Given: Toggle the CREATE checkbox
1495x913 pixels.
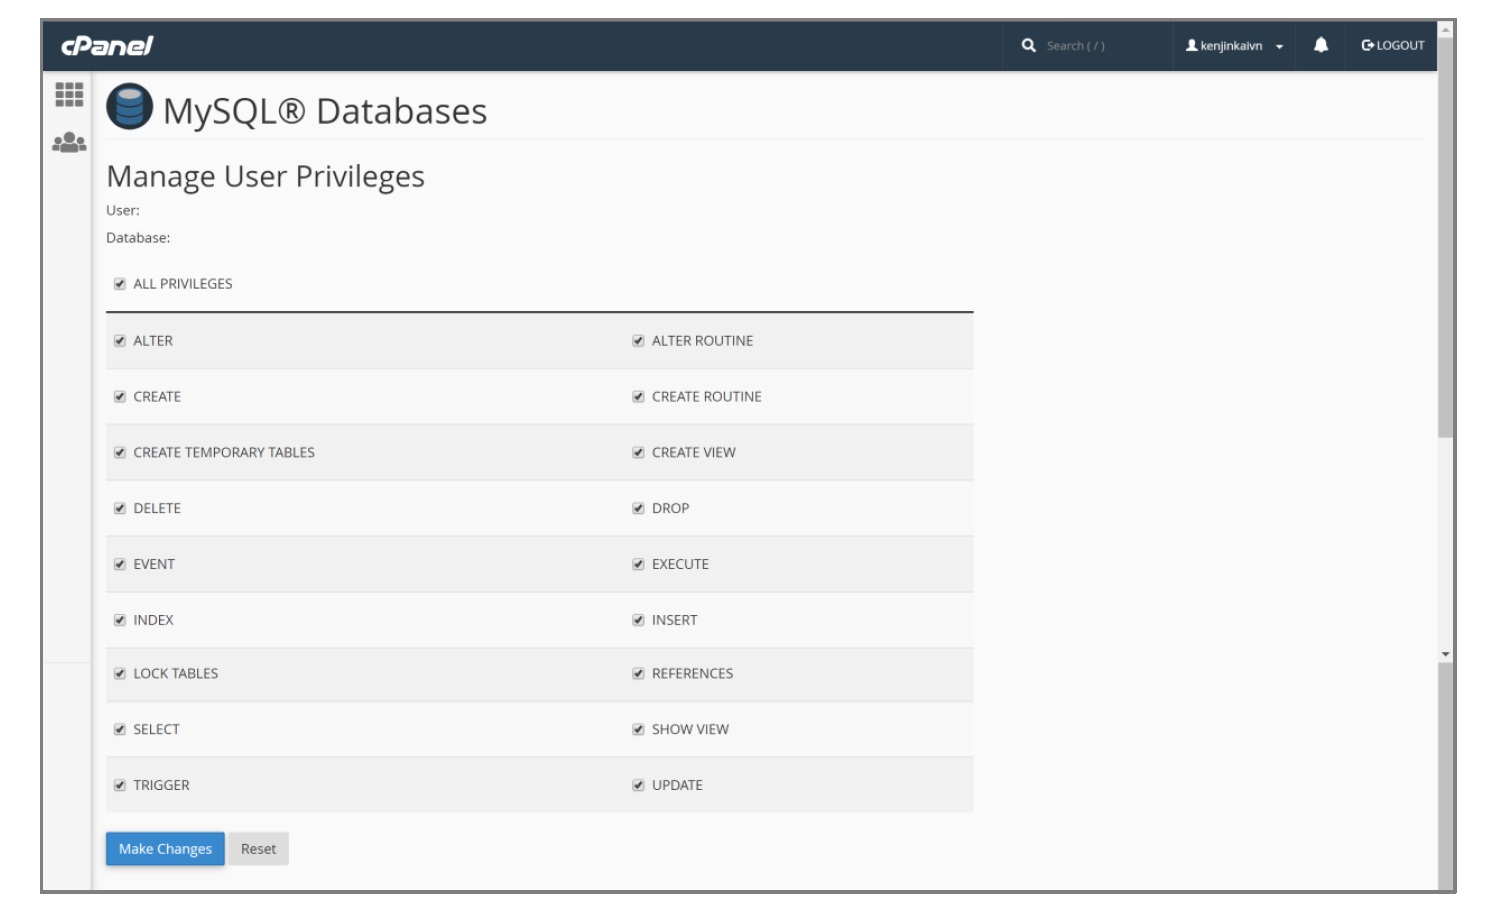Looking at the screenshot, I should pos(120,397).
